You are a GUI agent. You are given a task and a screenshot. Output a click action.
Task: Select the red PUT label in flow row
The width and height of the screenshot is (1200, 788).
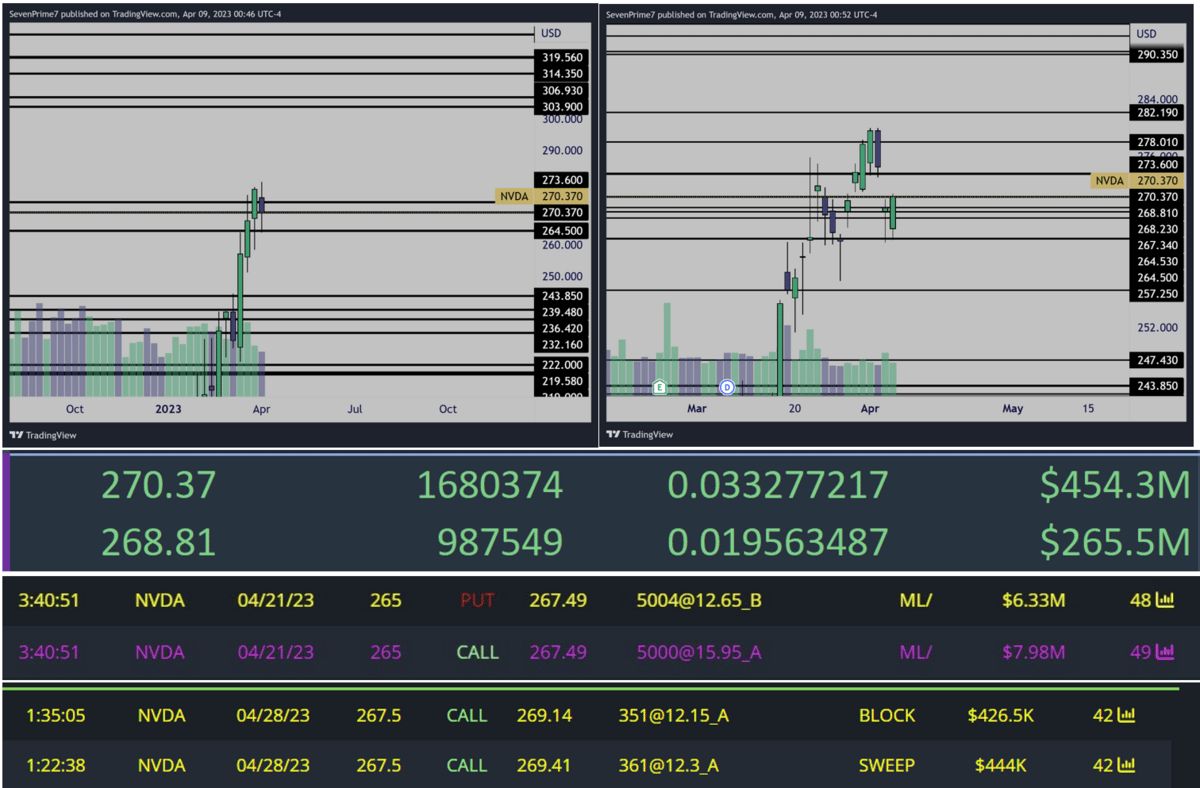click(477, 601)
